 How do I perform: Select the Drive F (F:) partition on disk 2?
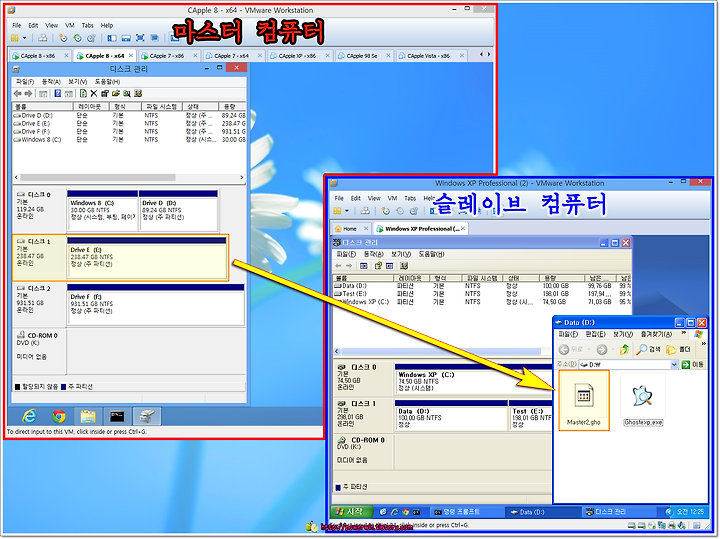(156, 304)
